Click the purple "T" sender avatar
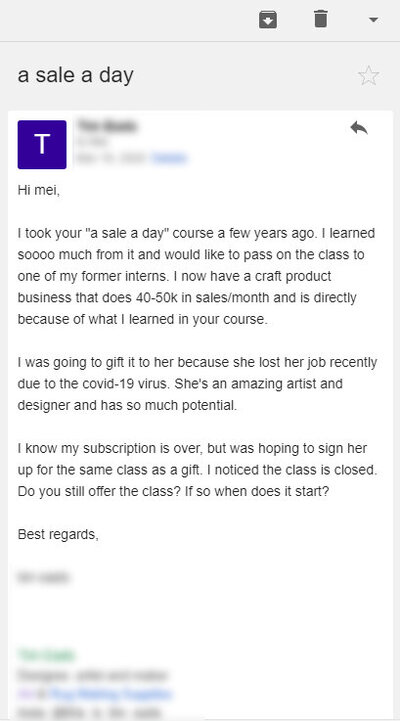The image size is (400, 721). pyautogui.click(x=42, y=144)
